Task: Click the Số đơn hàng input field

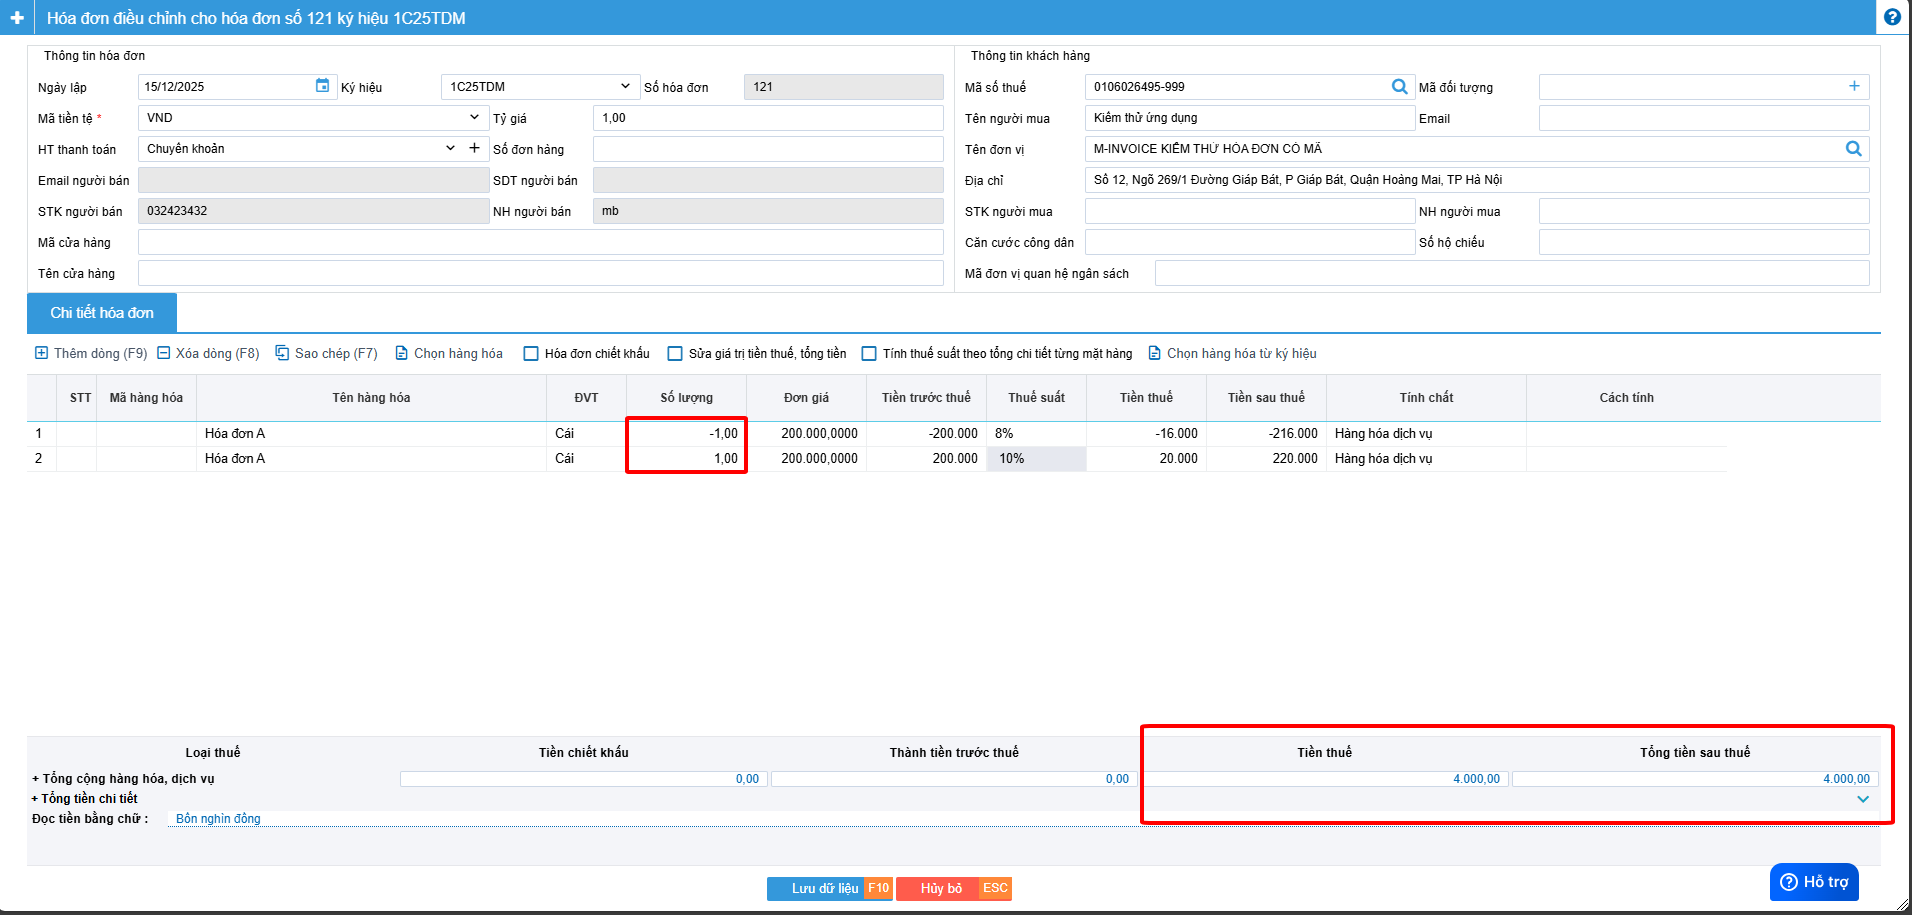Action: [x=767, y=149]
